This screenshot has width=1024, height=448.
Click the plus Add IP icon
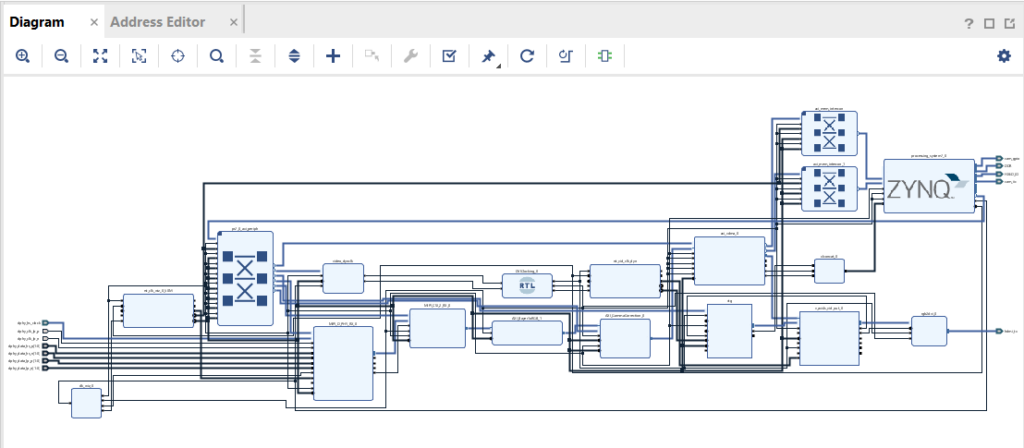(x=333, y=57)
